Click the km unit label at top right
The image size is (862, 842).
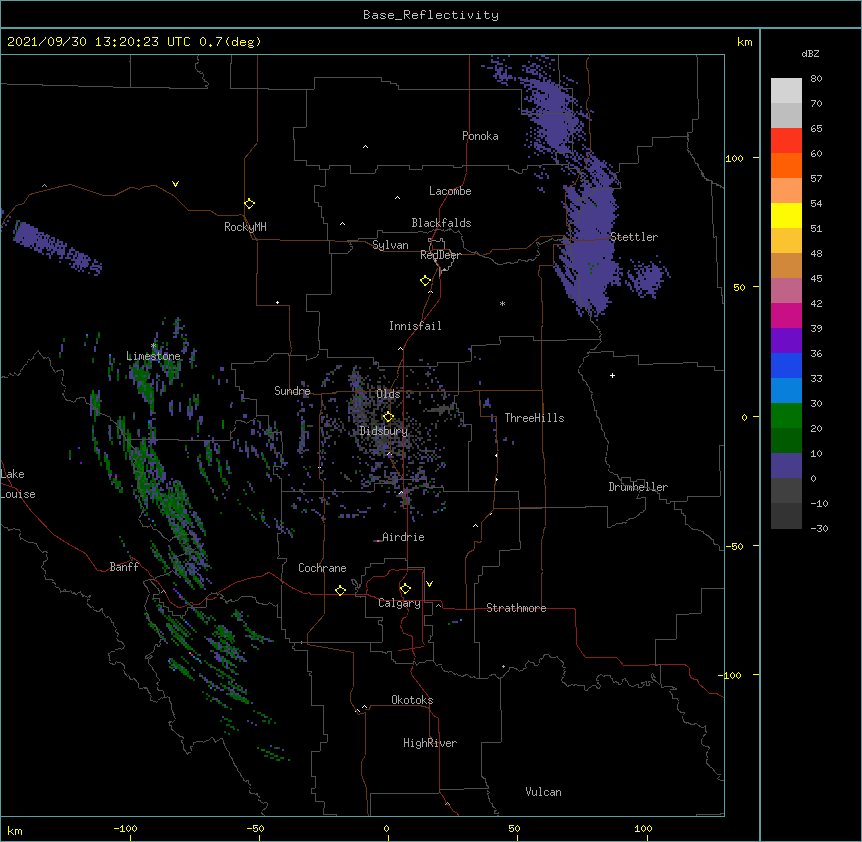[x=744, y=42]
